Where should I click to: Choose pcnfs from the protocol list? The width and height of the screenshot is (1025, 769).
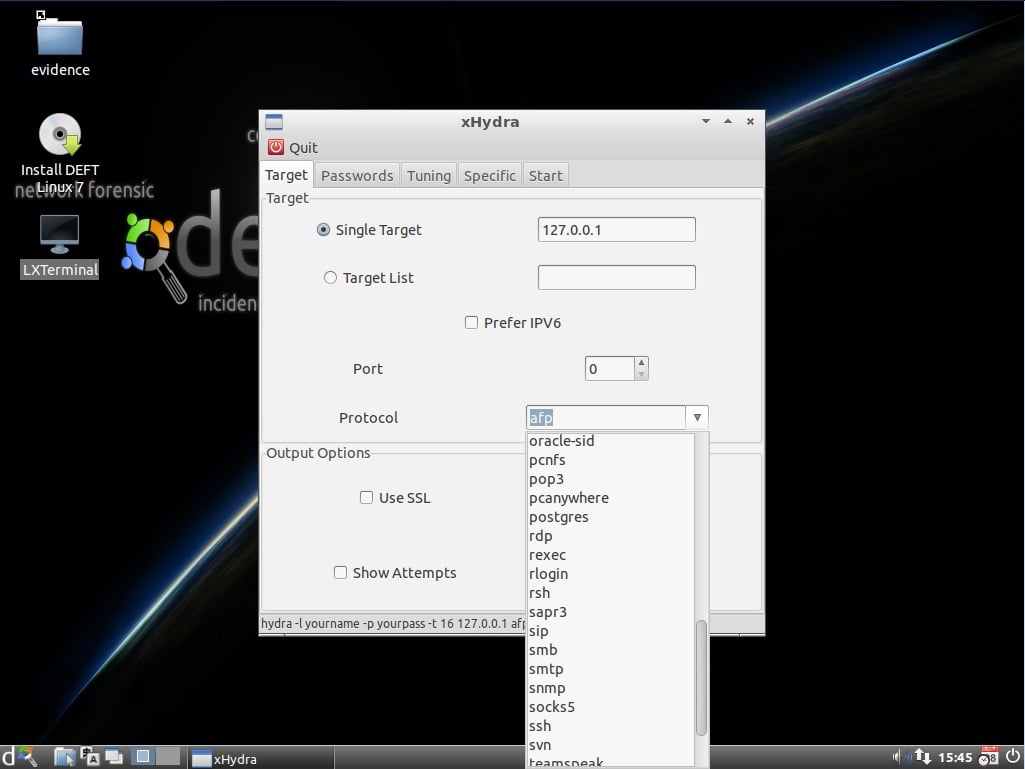pyautogui.click(x=611, y=460)
